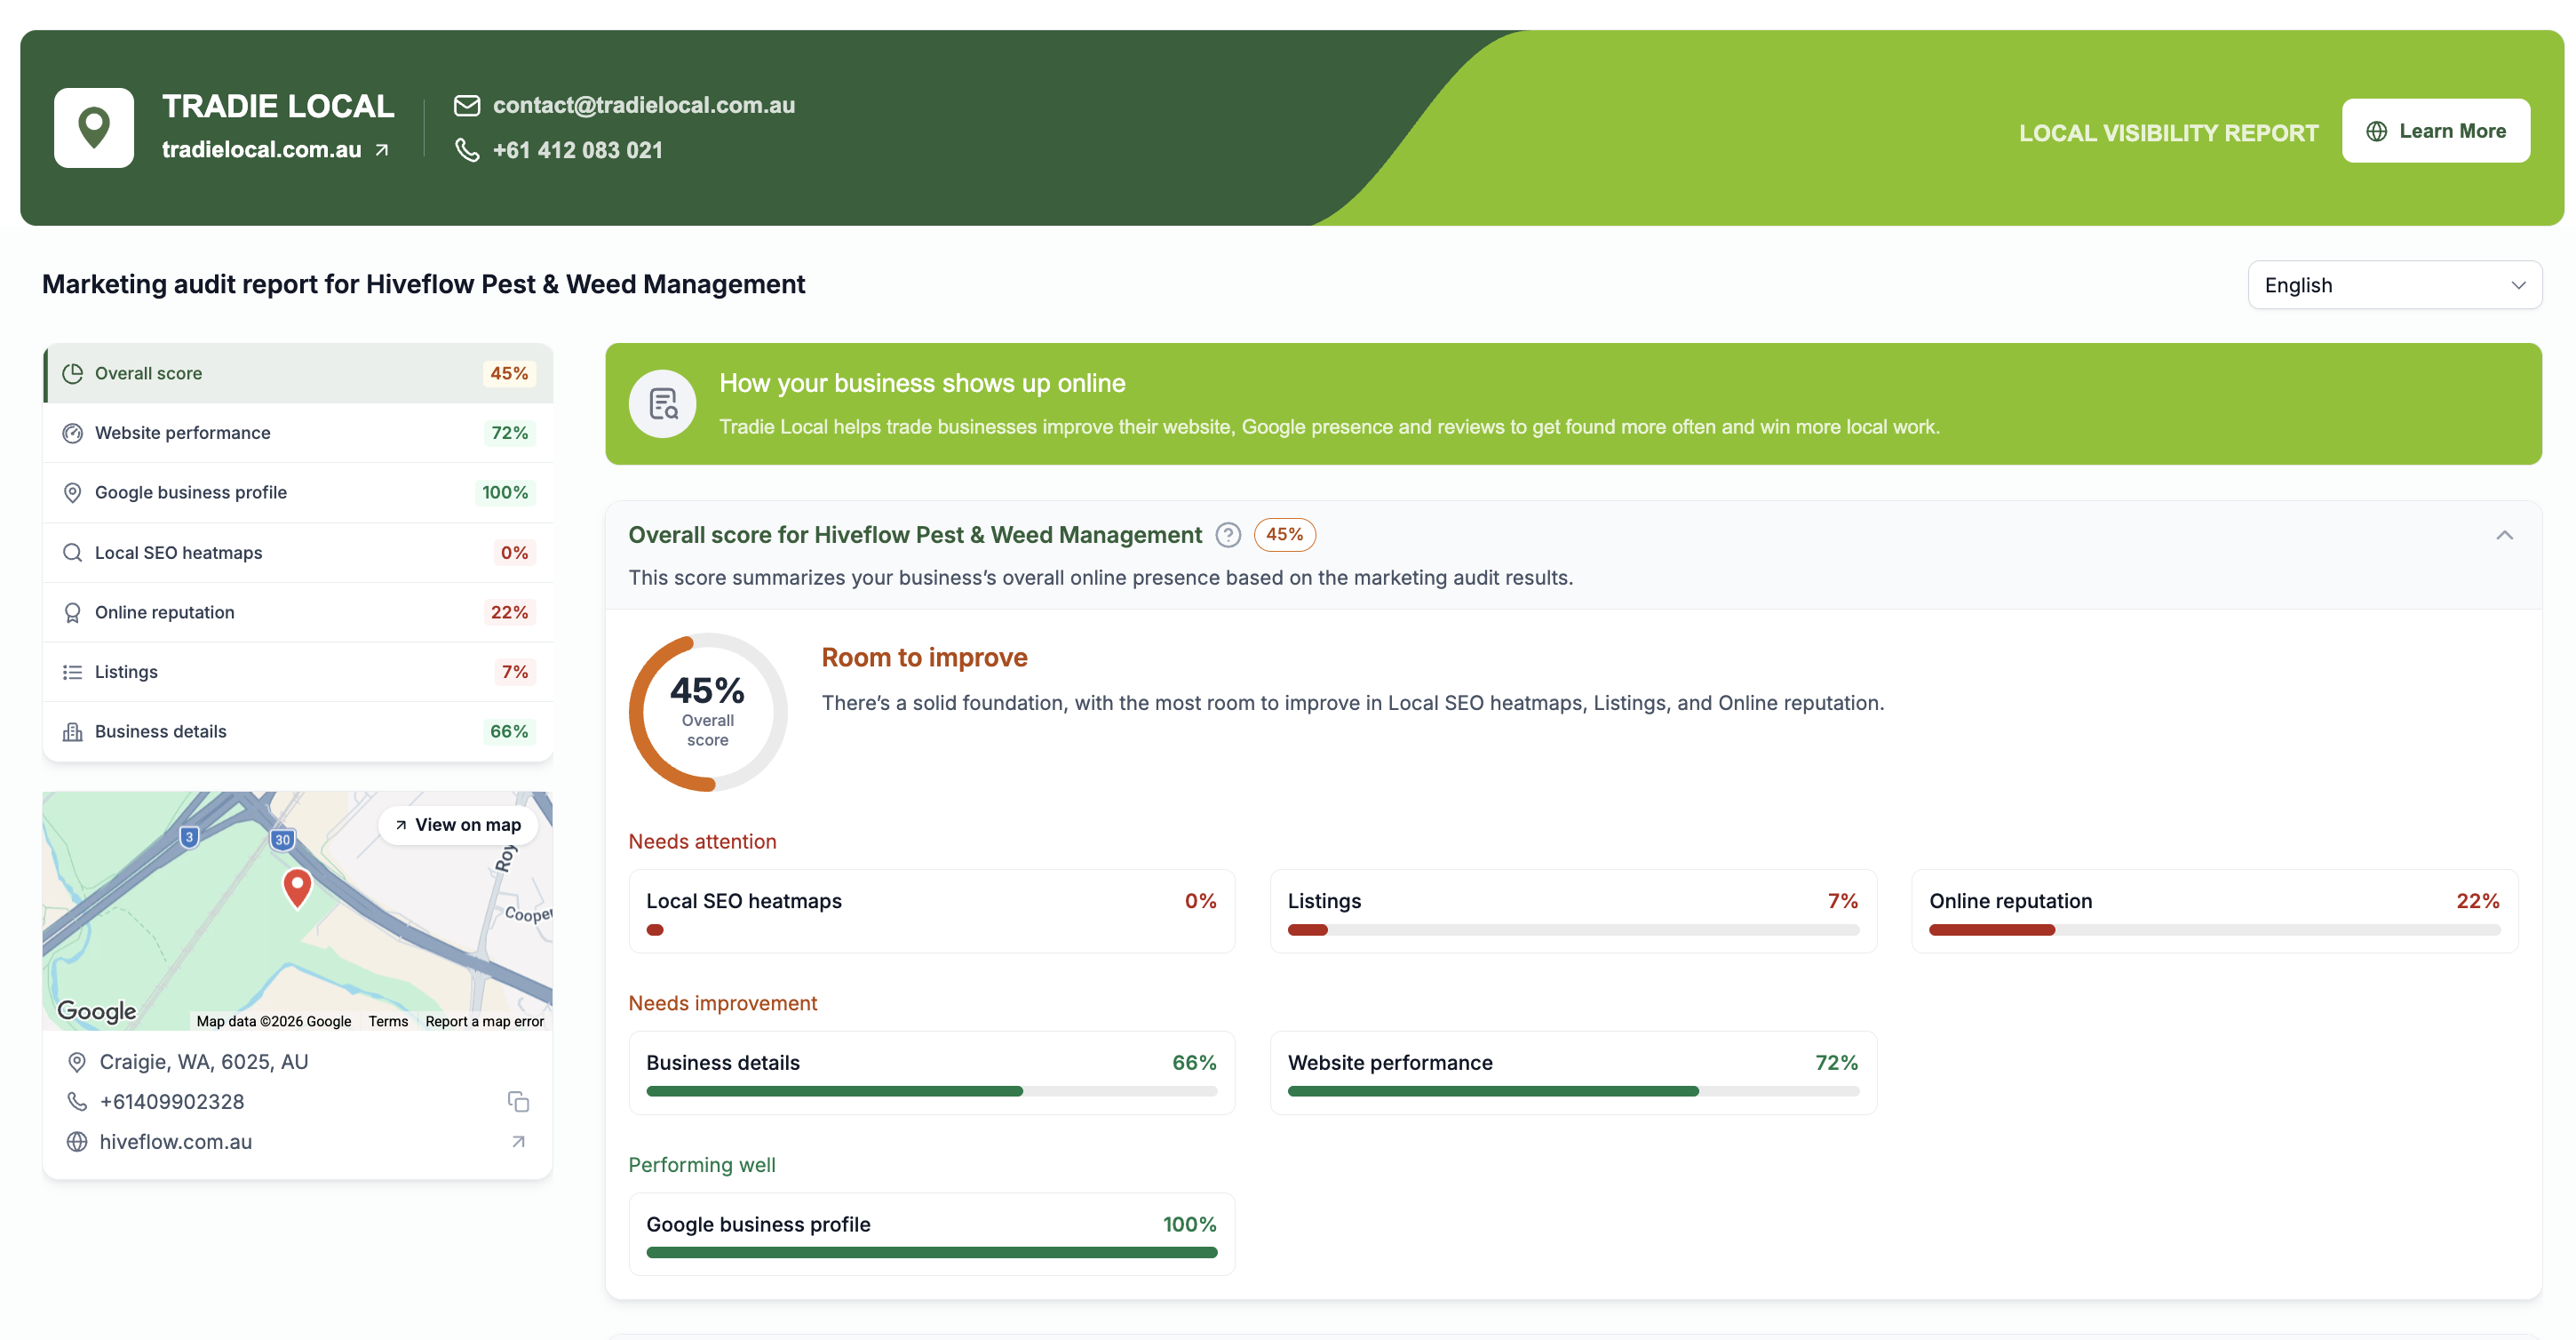Click Report a map error link
This screenshot has width=2576, height=1340.
[x=485, y=1021]
